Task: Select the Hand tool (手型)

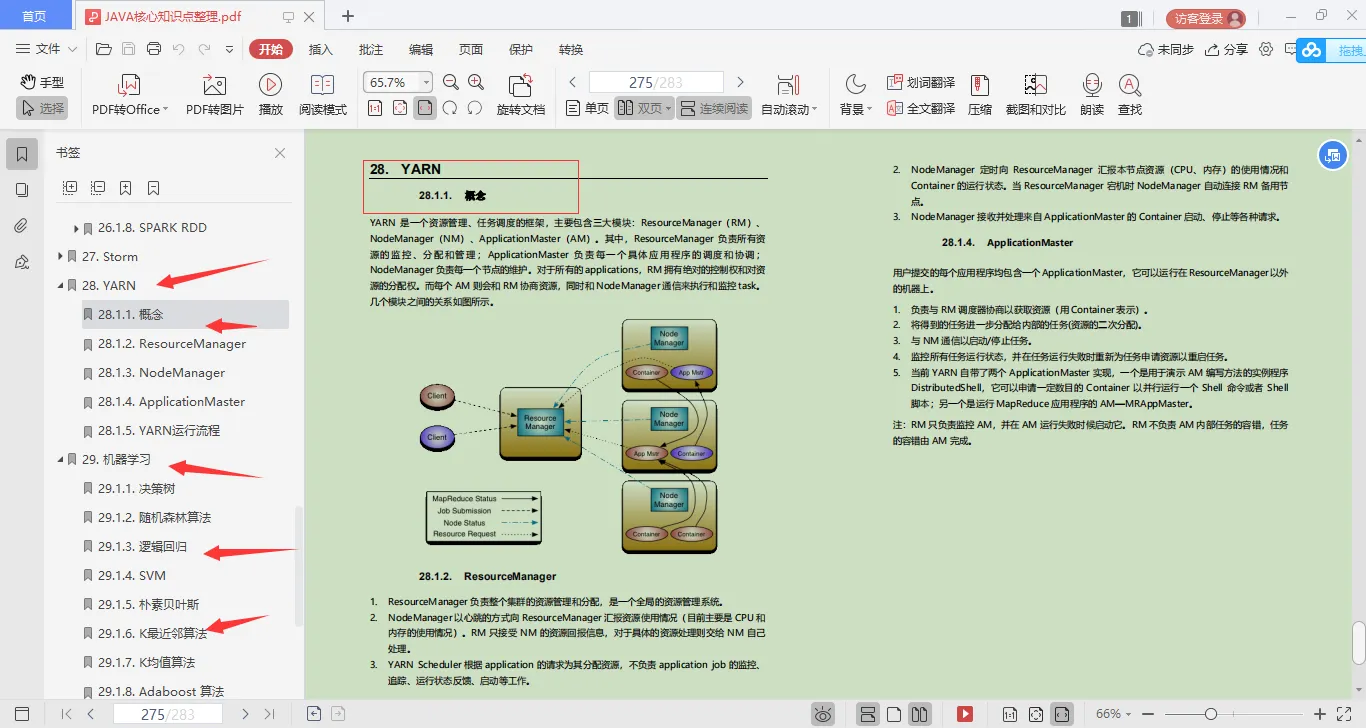Action: (42, 82)
